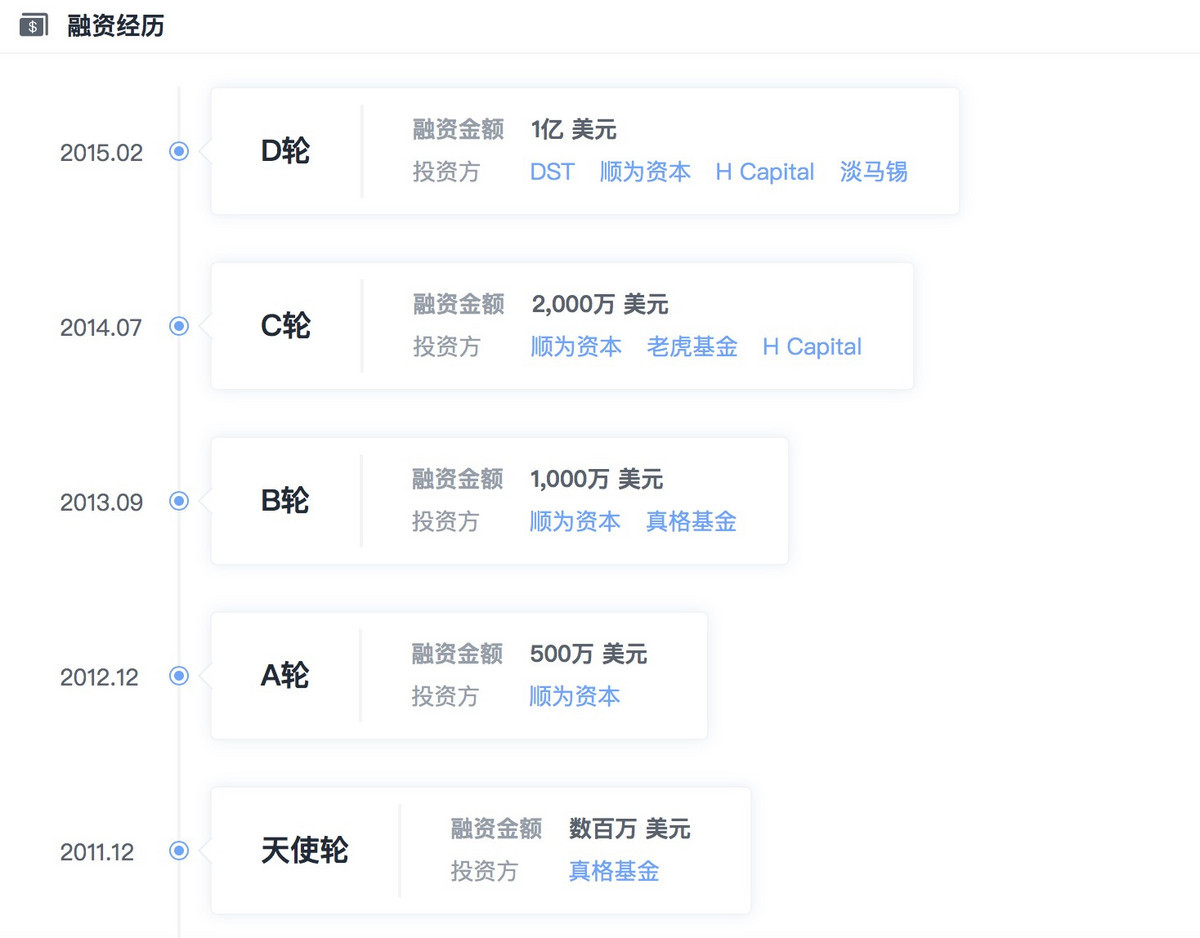
Task: Click the 融资经历 section heading
Action: [x=116, y=26]
